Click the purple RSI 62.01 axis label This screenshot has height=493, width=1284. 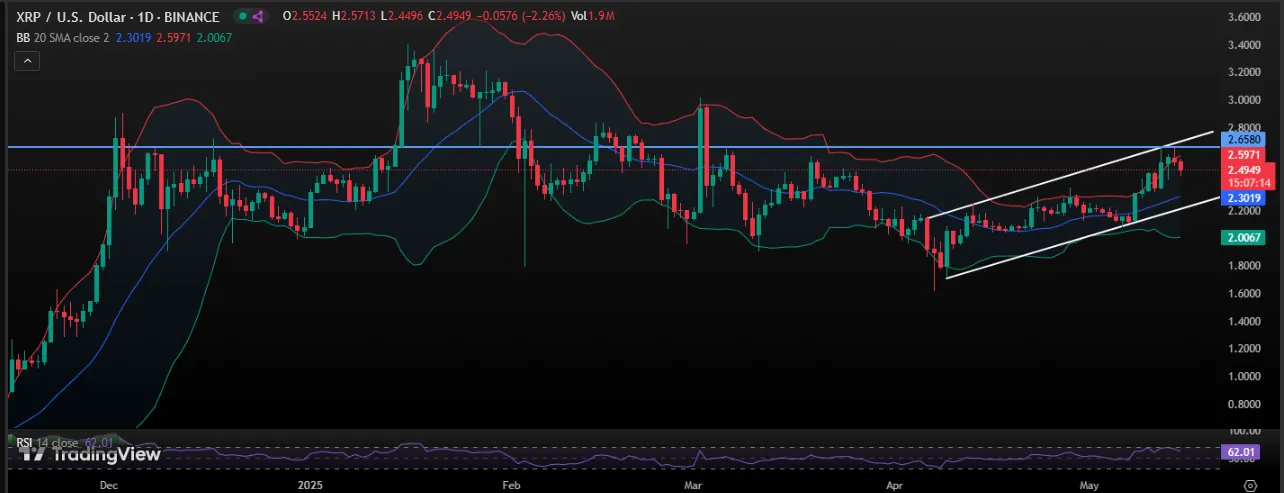click(x=1239, y=453)
